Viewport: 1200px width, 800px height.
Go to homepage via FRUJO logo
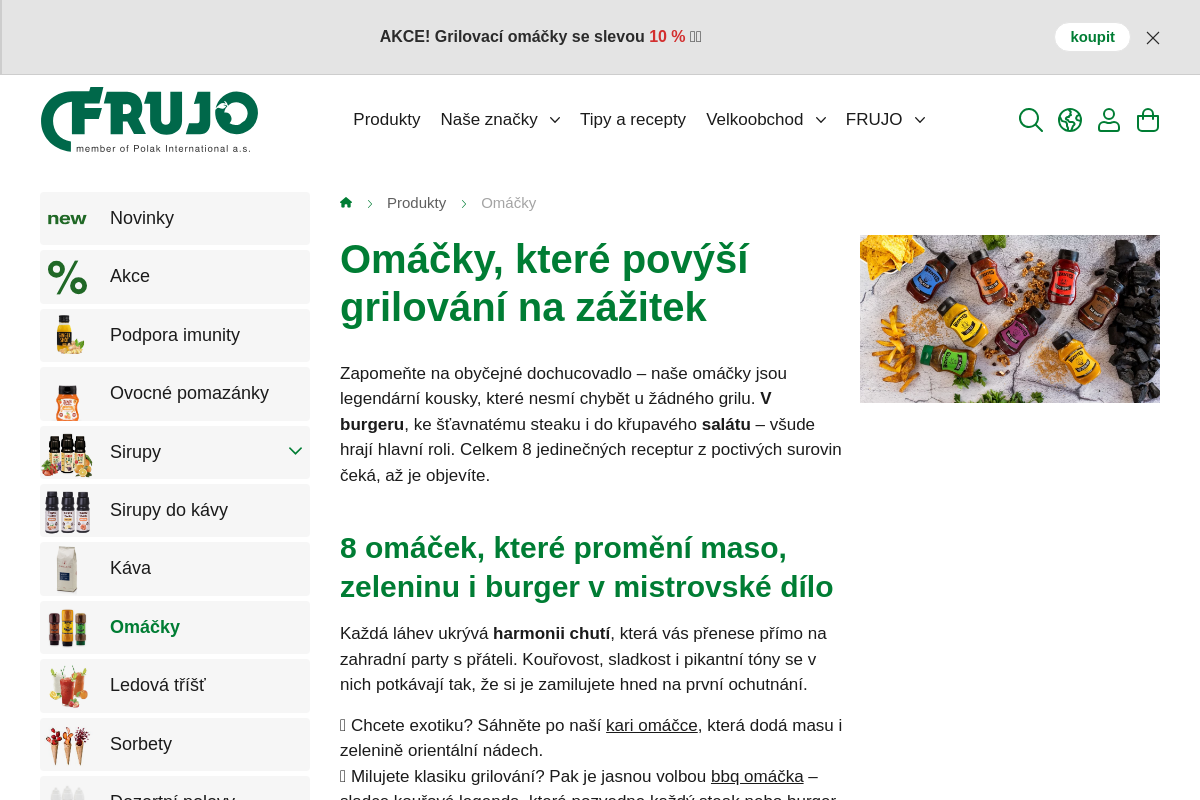[149, 120]
